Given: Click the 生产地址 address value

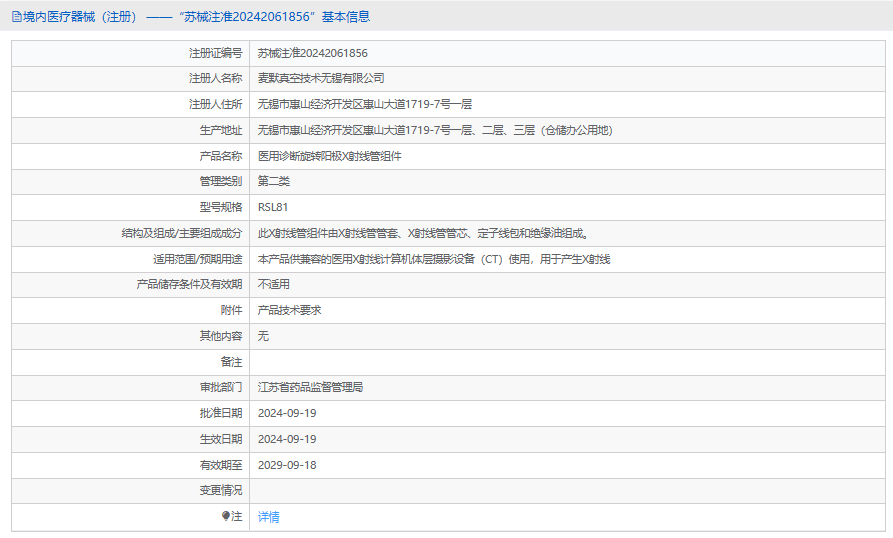Looking at the screenshot, I should pyautogui.click(x=435, y=130).
